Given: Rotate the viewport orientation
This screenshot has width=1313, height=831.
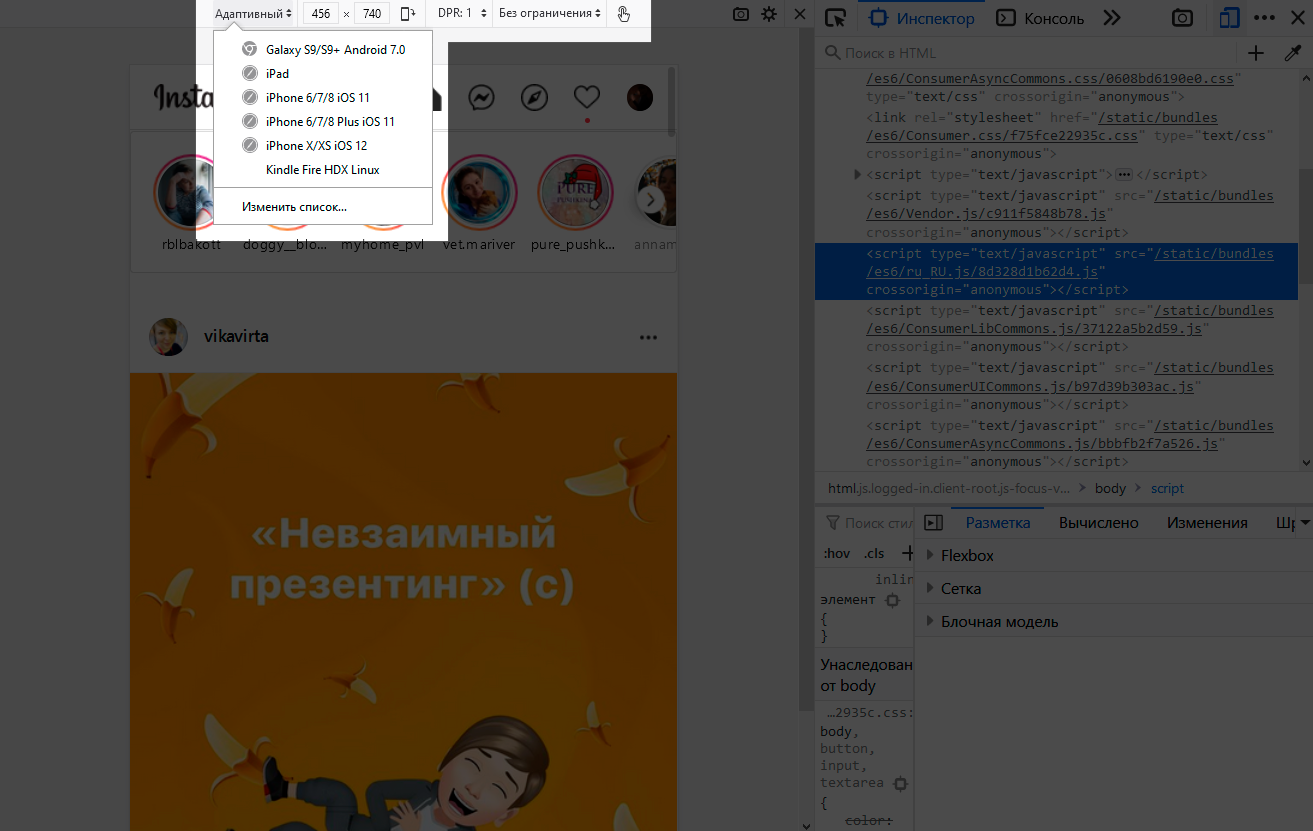Looking at the screenshot, I should (x=407, y=14).
